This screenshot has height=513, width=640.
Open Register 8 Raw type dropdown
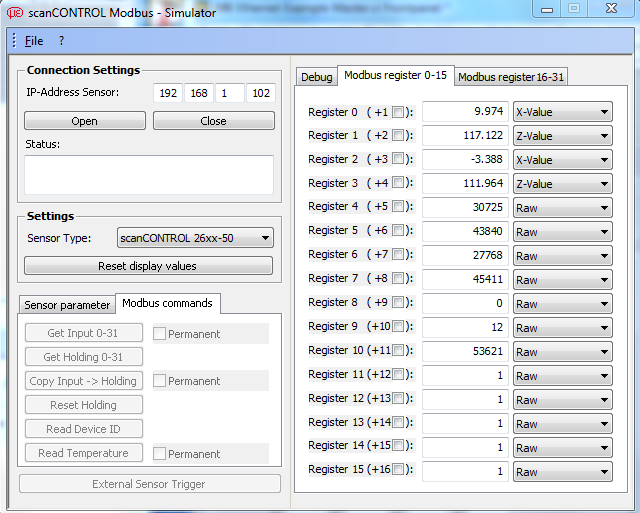coord(563,304)
